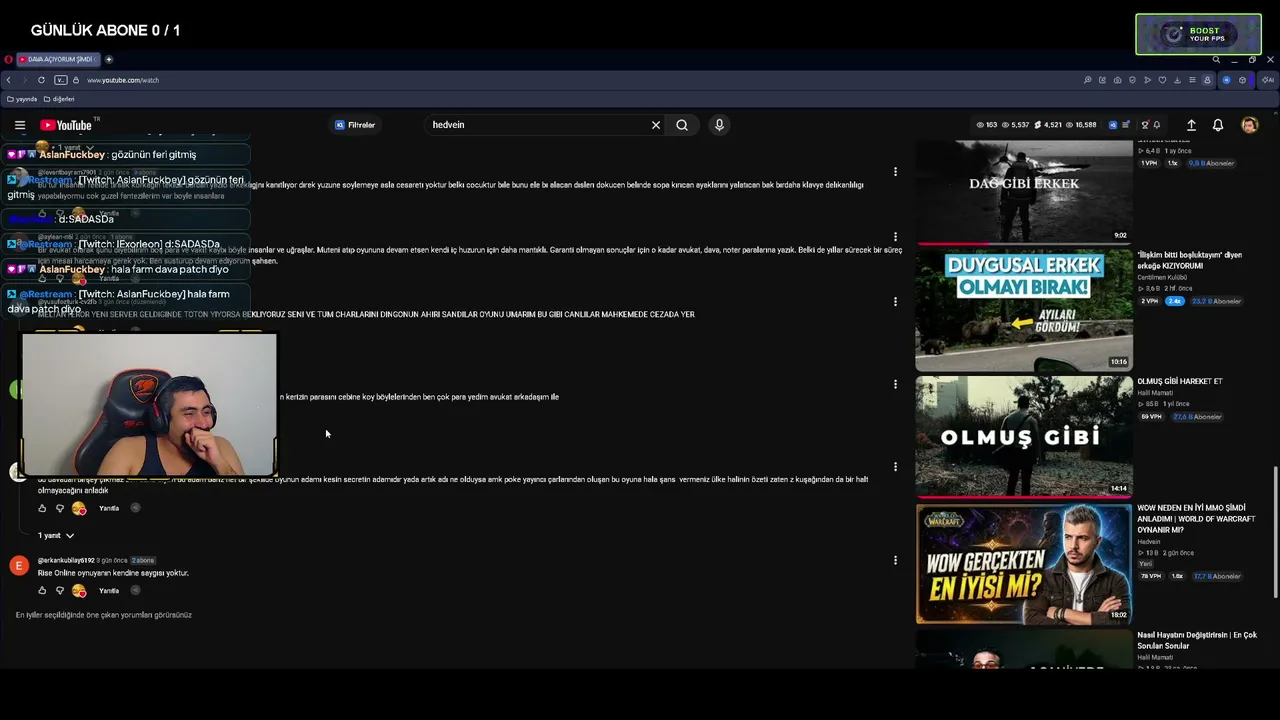Reload the page in the browser
This screenshot has height=720, width=1280.
(41, 80)
